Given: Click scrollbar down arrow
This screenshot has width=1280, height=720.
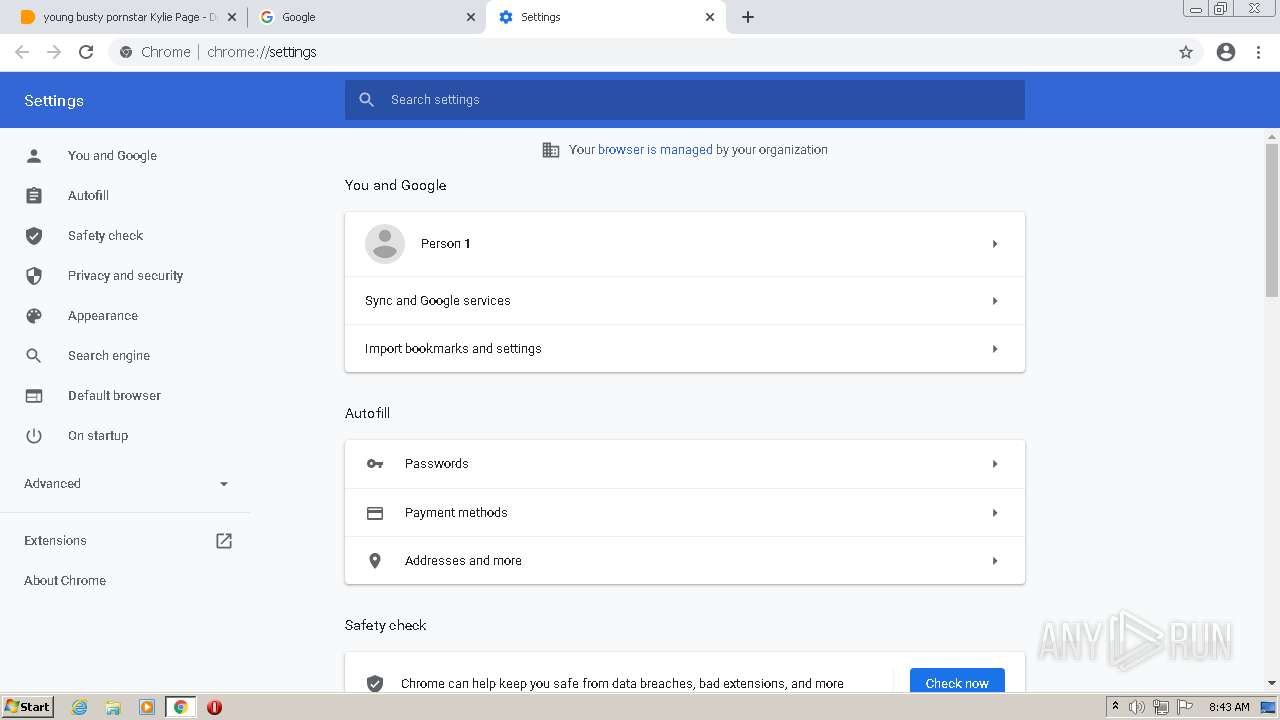Looking at the screenshot, I should point(1272,683).
